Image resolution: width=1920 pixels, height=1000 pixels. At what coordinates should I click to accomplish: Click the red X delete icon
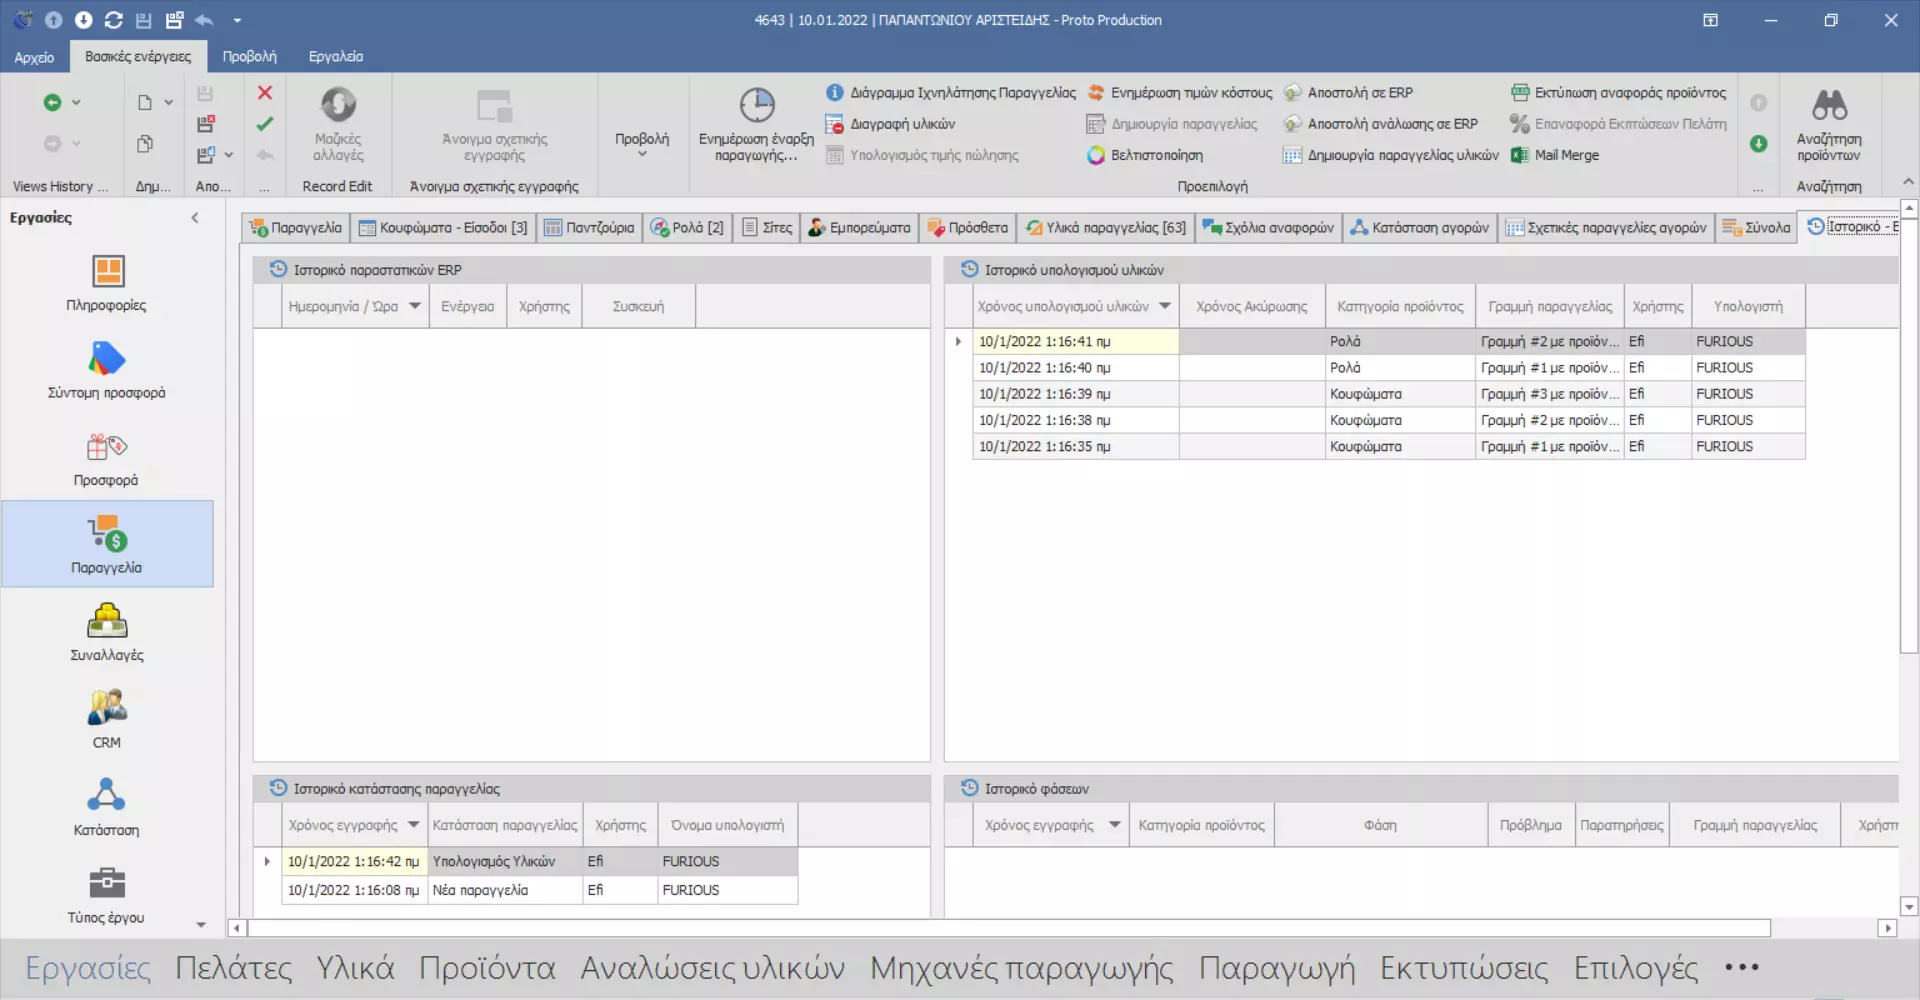(x=265, y=93)
